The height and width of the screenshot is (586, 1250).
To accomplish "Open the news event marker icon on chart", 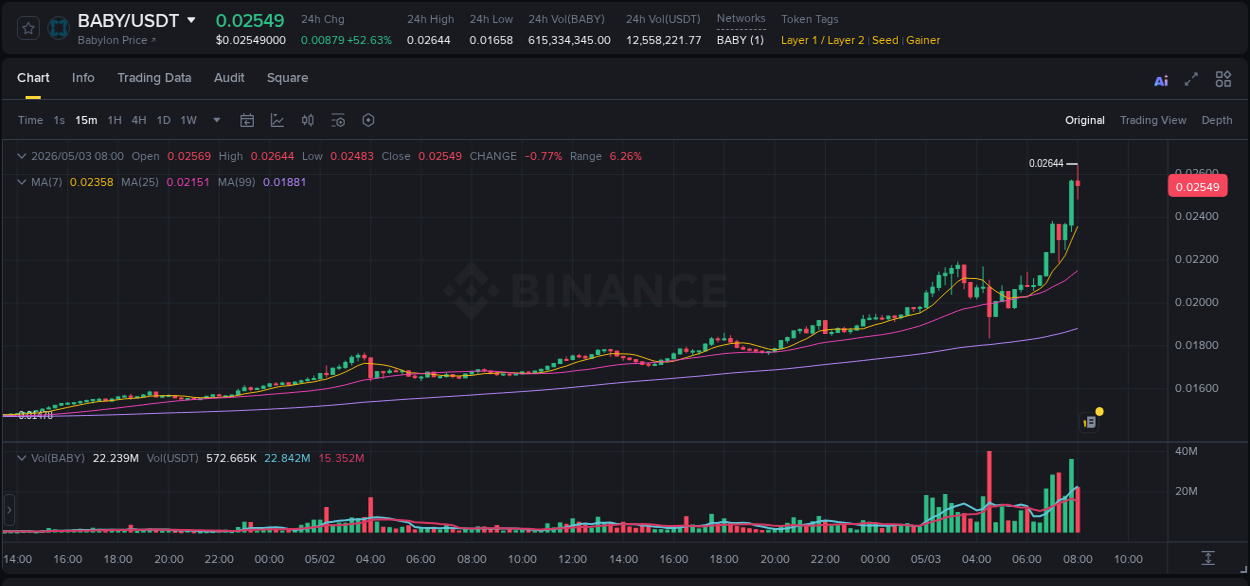I will click(x=1090, y=422).
